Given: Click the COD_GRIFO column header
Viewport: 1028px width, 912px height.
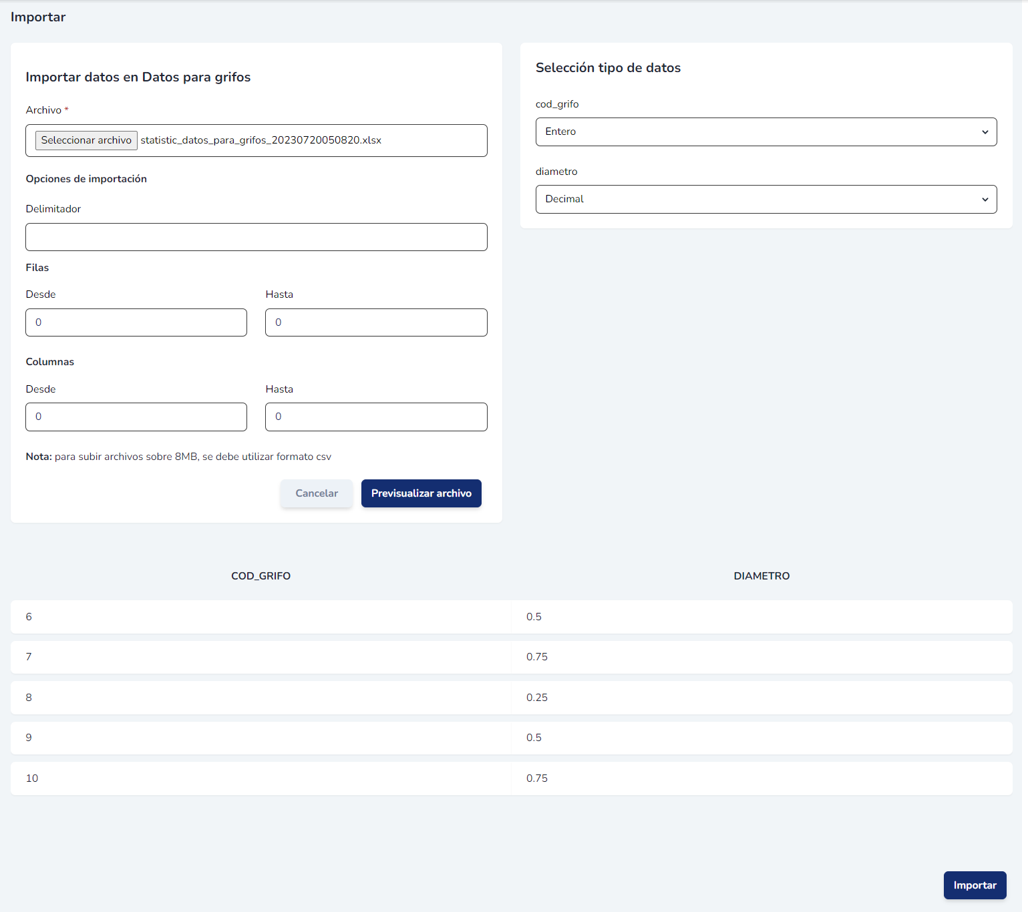Looking at the screenshot, I should [x=261, y=576].
